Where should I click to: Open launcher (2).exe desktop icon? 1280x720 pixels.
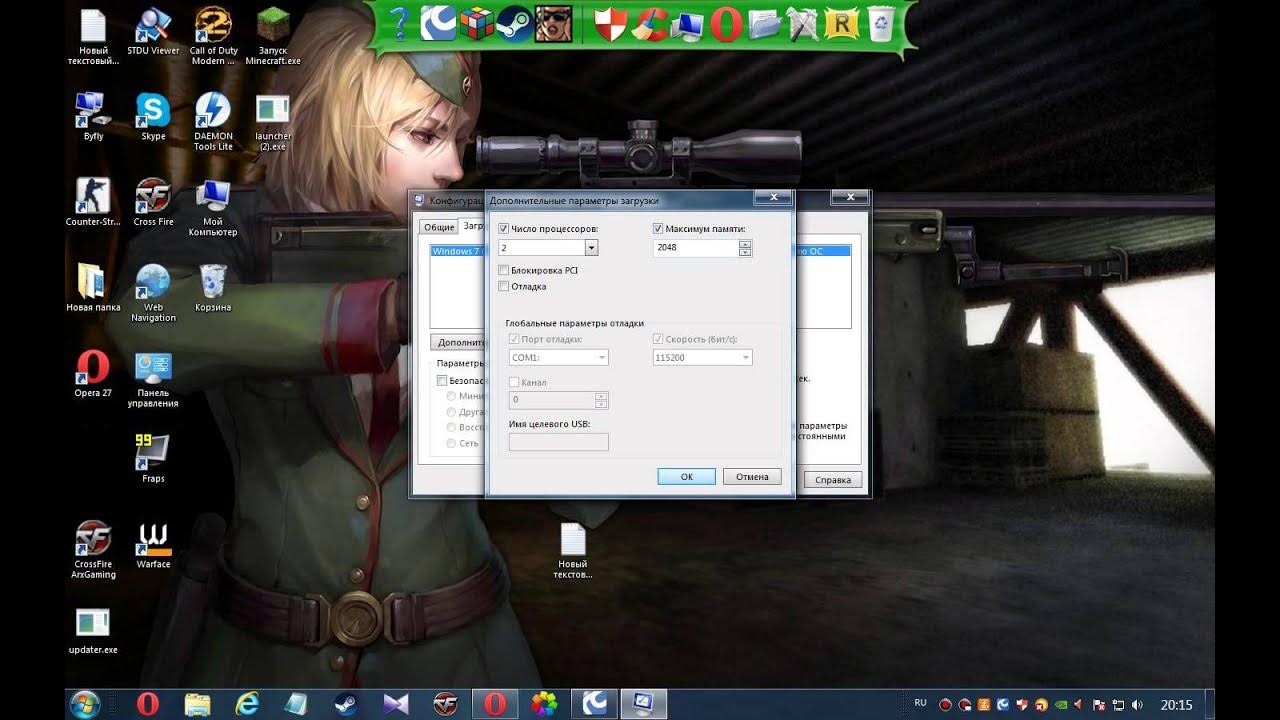[273, 122]
